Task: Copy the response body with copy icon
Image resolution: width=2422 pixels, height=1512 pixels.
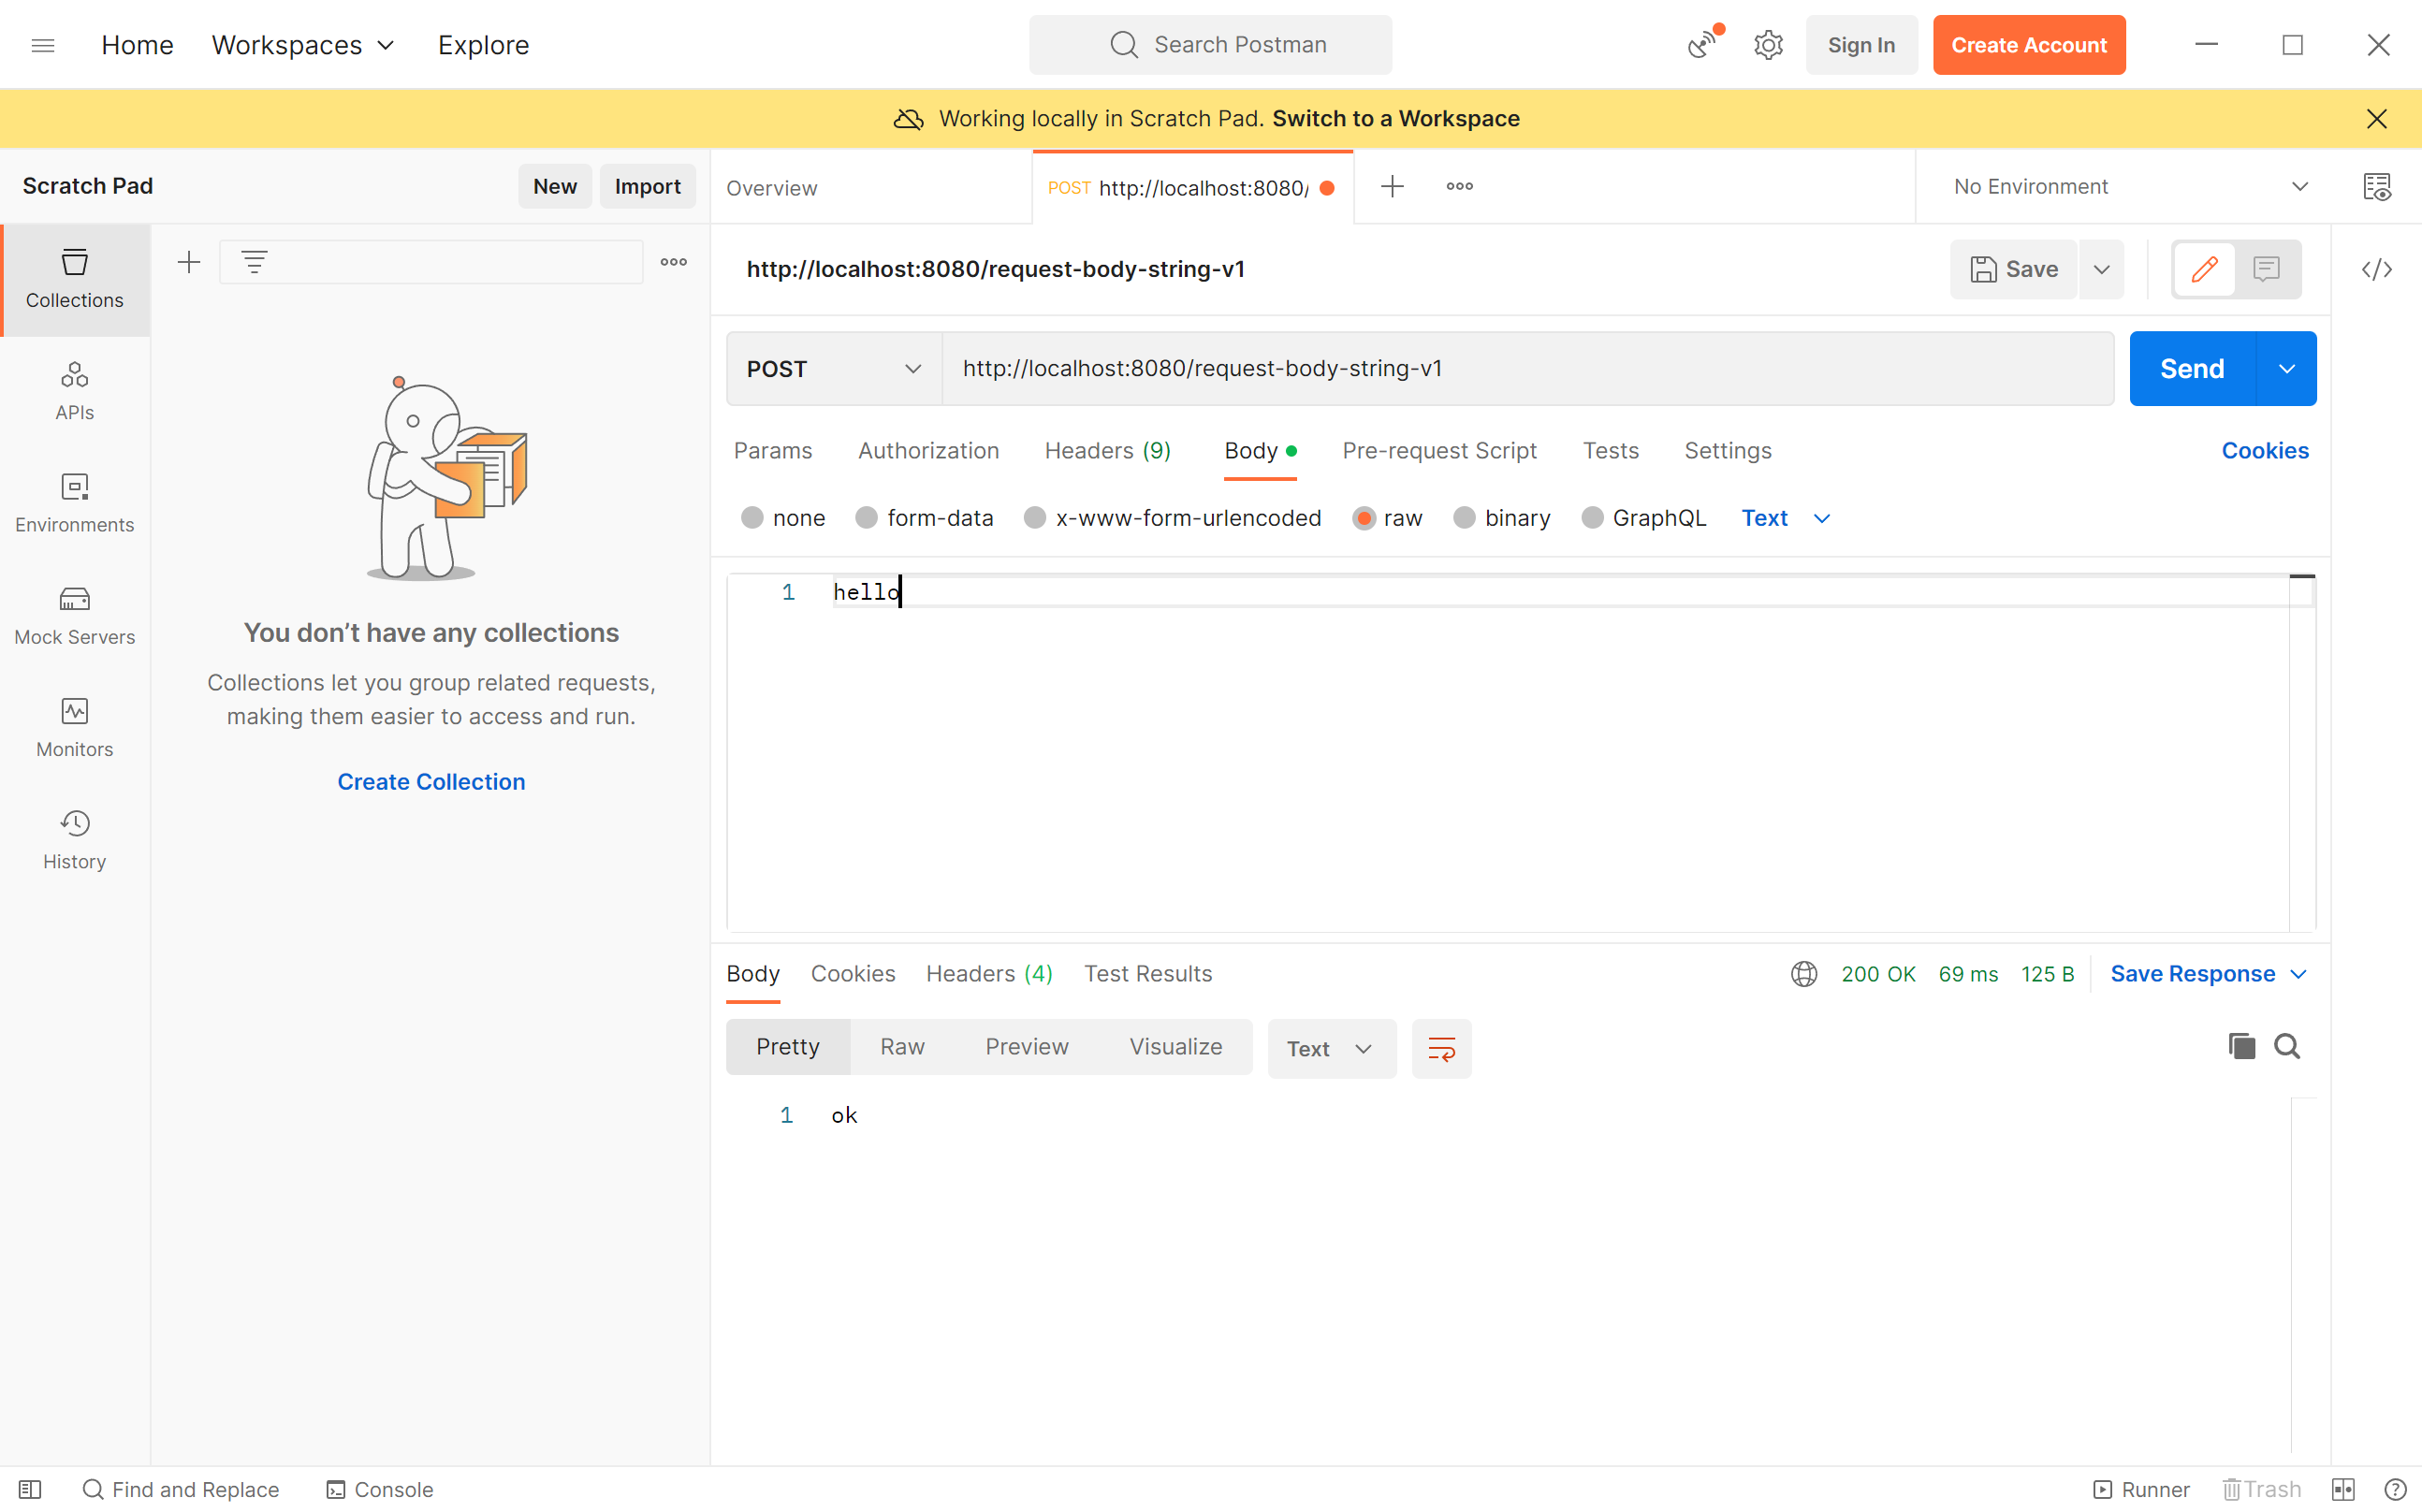Action: point(2241,1046)
